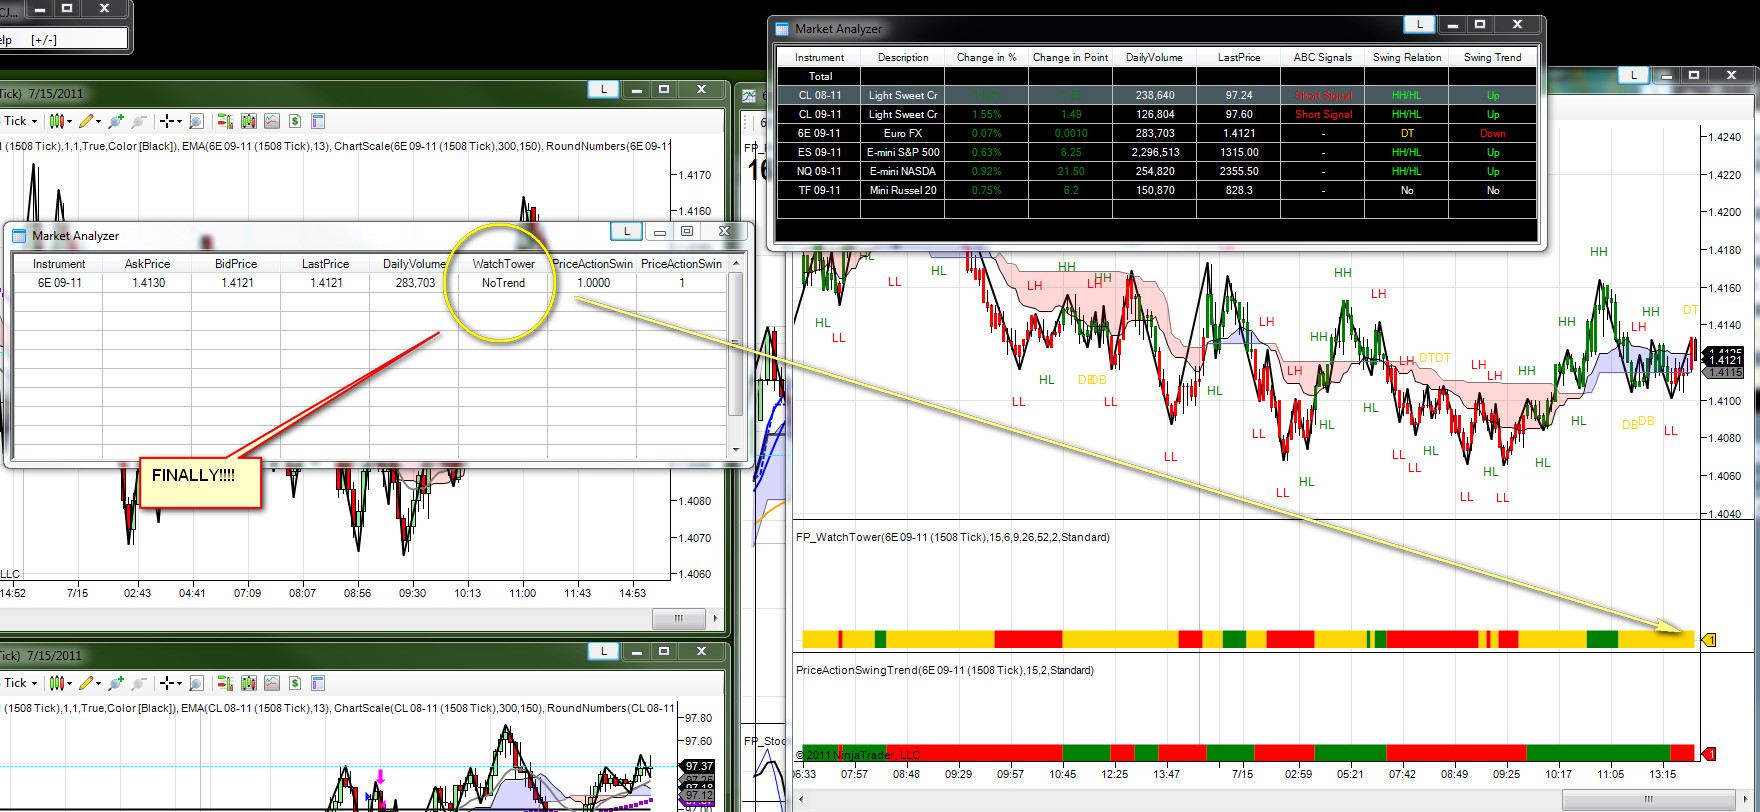Activate zoom frame magnifier on CL chart toolbar
The width and height of the screenshot is (1760, 812).
pyautogui.click(x=197, y=683)
